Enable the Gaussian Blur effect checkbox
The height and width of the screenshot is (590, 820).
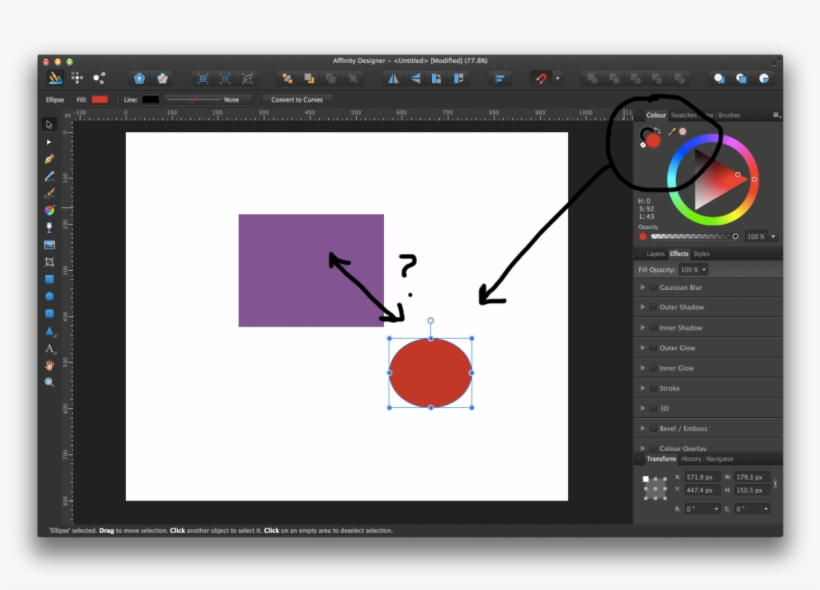652,287
